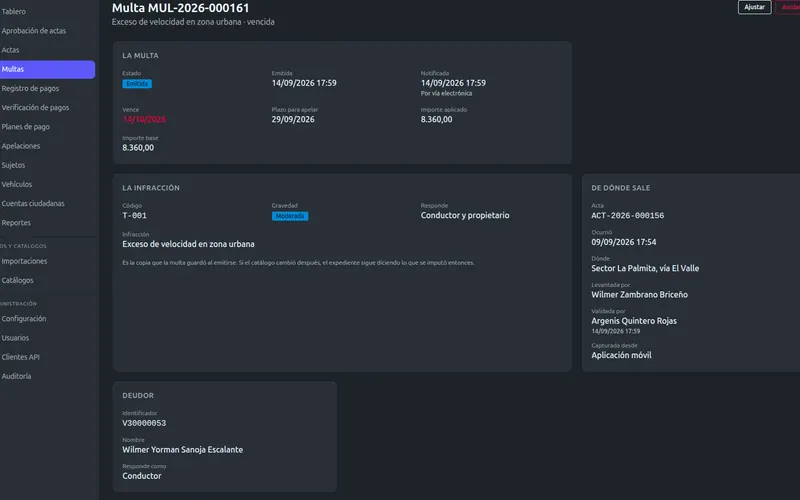The height and width of the screenshot is (500, 800).
Task: Click the Emitida date value 14/09/2026 17:59
Action: [x=304, y=83]
